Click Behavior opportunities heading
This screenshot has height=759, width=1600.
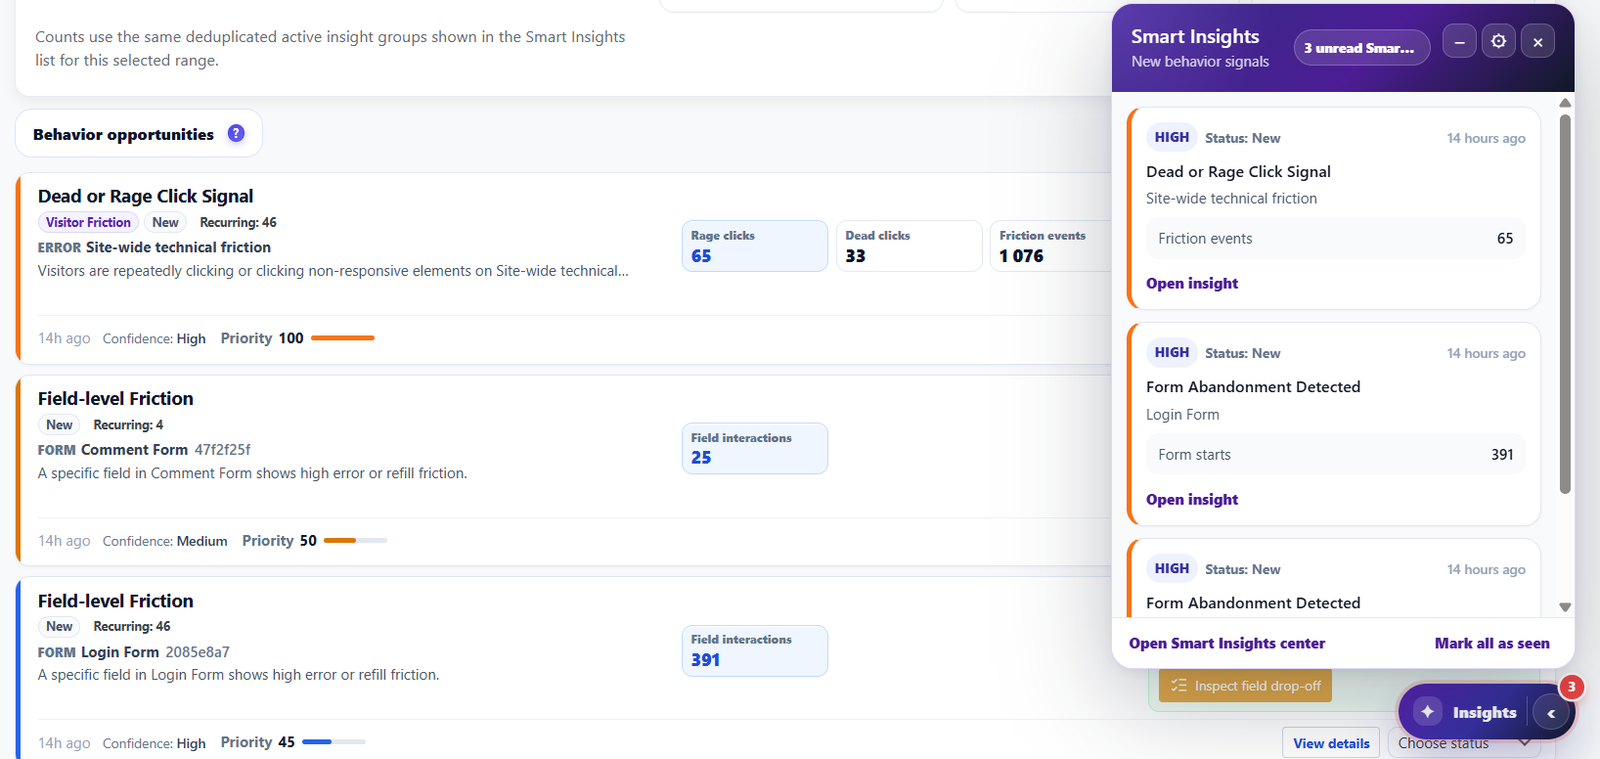(x=123, y=134)
